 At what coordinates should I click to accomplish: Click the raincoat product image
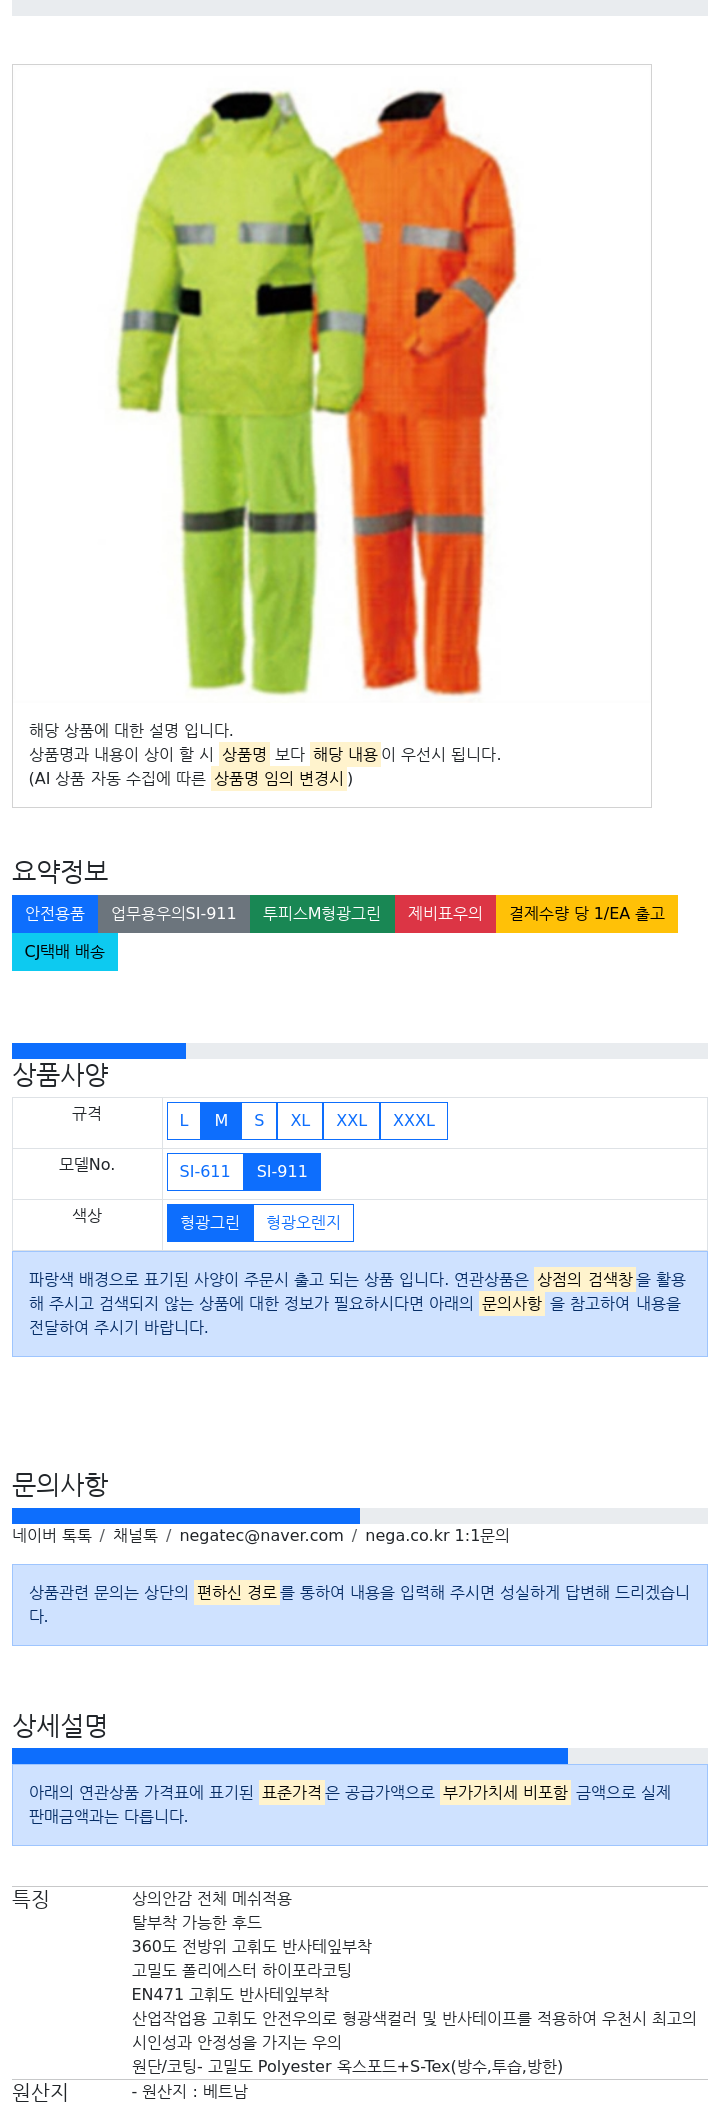click(331, 384)
